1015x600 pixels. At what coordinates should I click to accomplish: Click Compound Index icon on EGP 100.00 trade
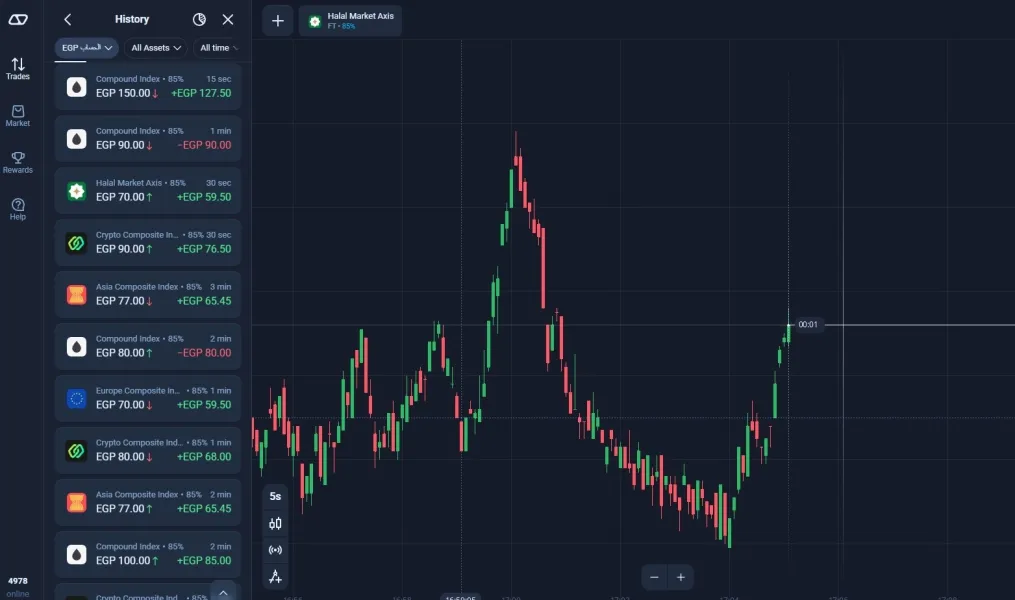[x=76, y=554]
